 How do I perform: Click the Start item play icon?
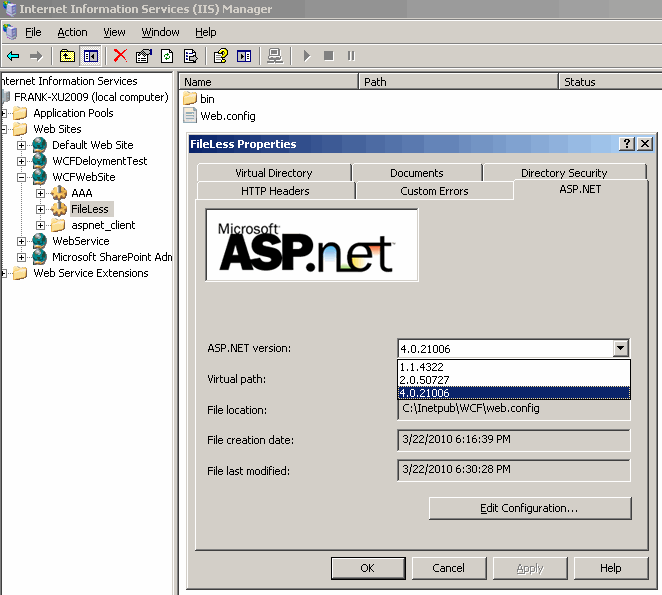click(x=307, y=56)
